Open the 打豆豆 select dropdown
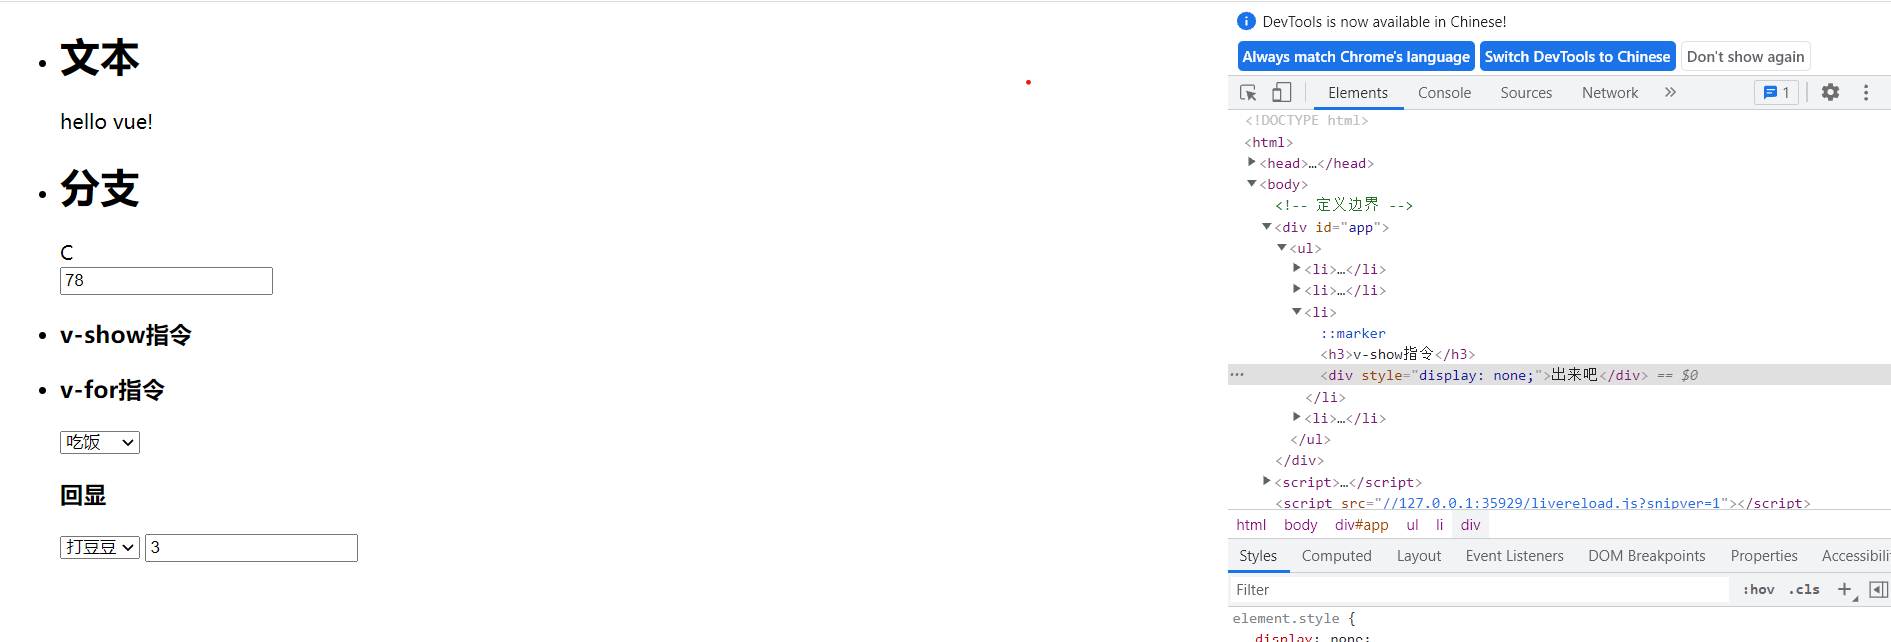The height and width of the screenshot is (642, 1891). (x=100, y=547)
